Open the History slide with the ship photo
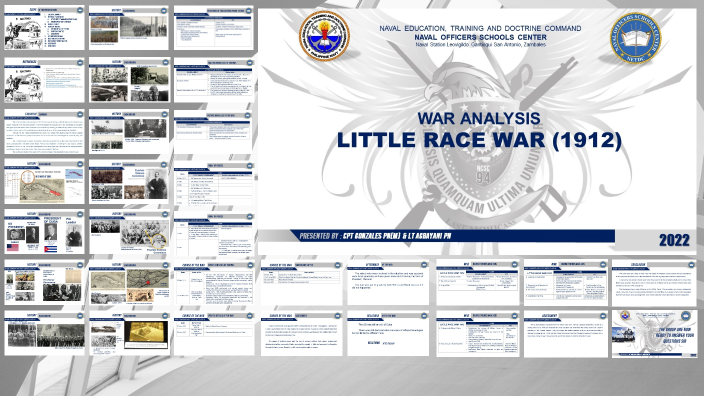The width and height of the screenshot is (704, 396). 129,132
